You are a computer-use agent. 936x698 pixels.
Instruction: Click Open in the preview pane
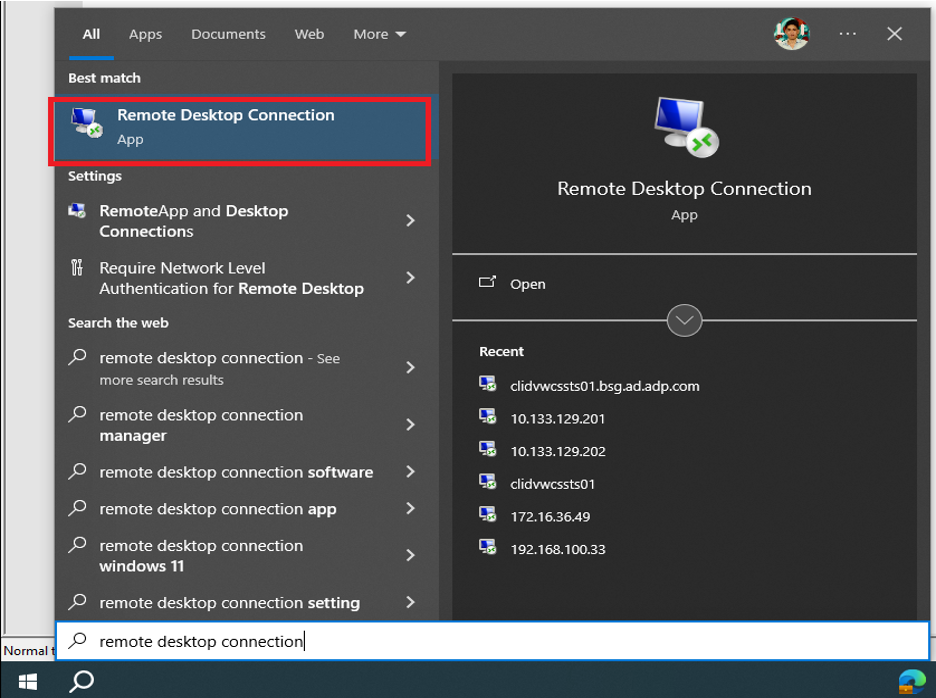click(528, 284)
